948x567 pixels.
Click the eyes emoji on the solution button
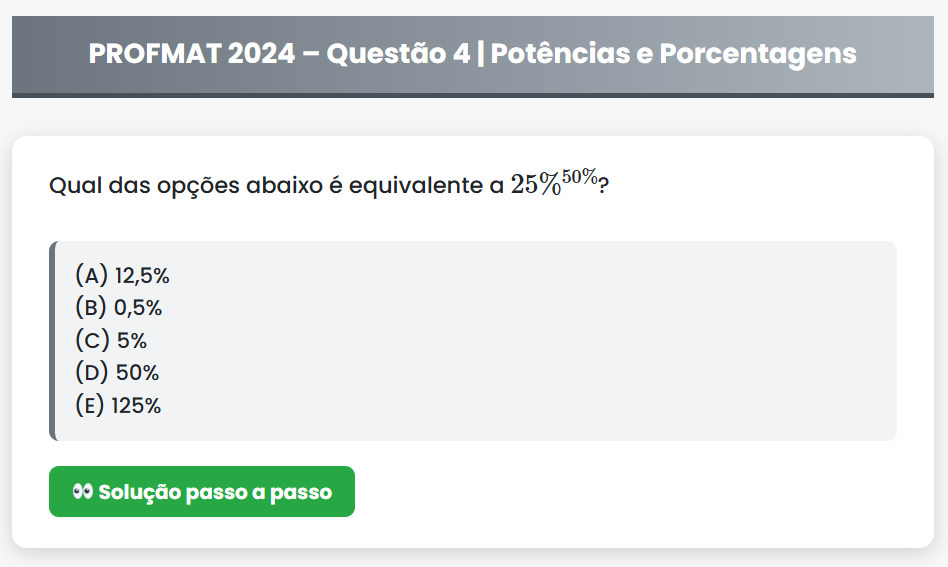[x=82, y=492]
